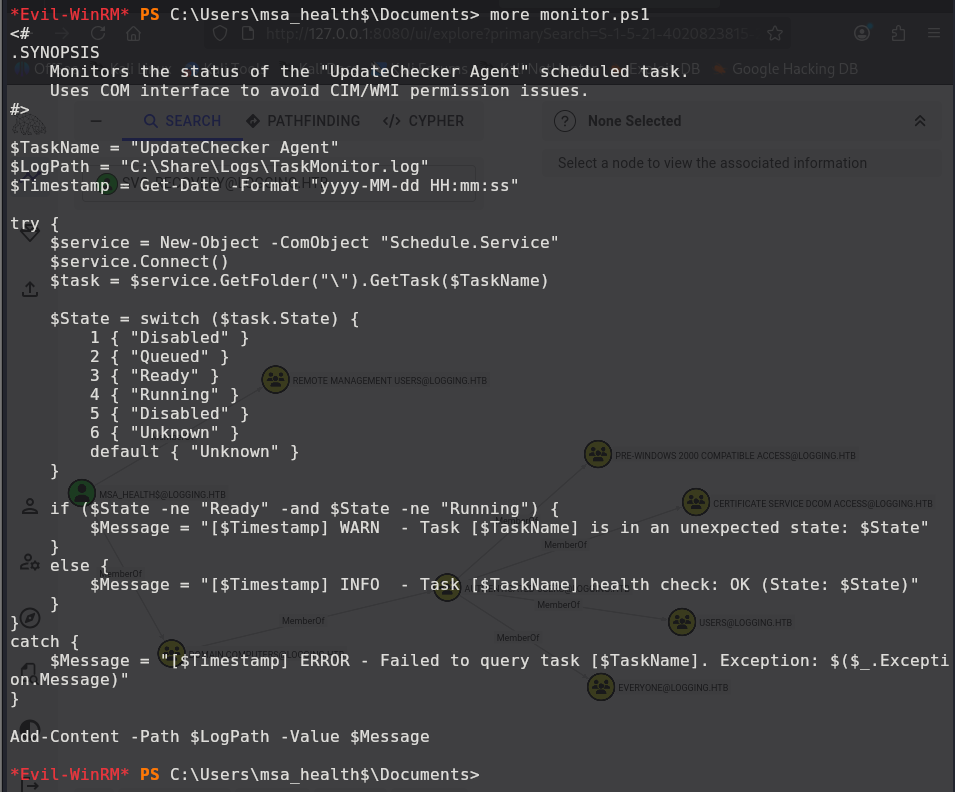Click the browser reload button

[98, 33]
